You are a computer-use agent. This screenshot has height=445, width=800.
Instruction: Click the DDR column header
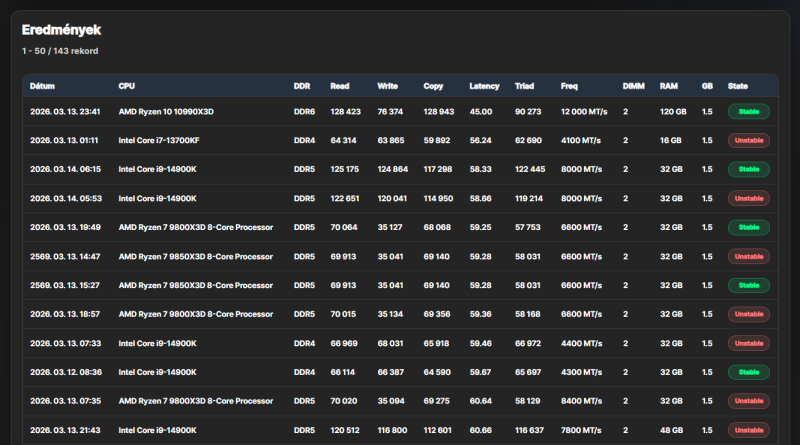point(302,86)
